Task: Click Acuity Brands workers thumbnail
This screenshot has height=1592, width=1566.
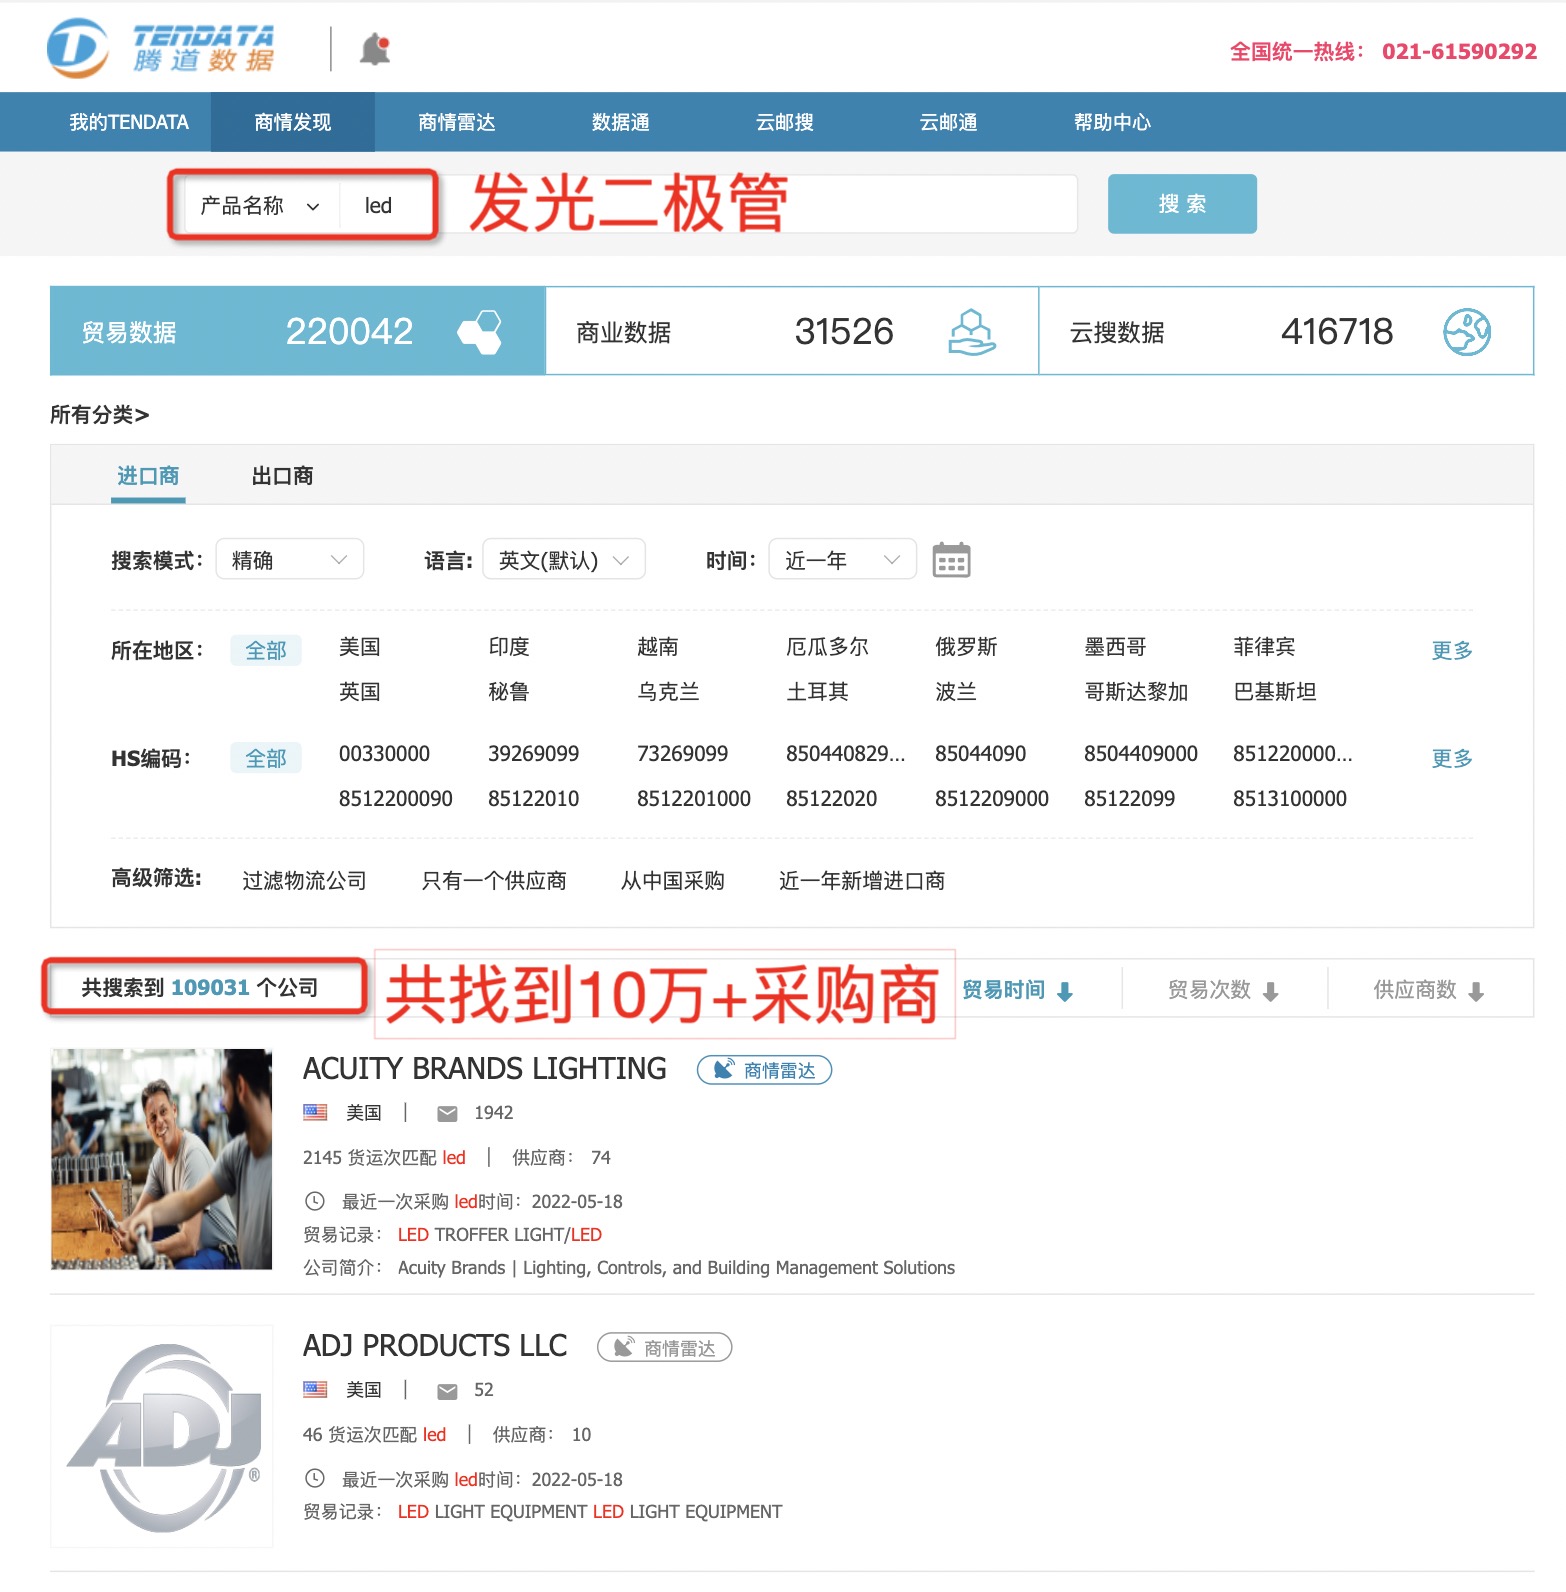Action: pyautogui.click(x=161, y=1159)
